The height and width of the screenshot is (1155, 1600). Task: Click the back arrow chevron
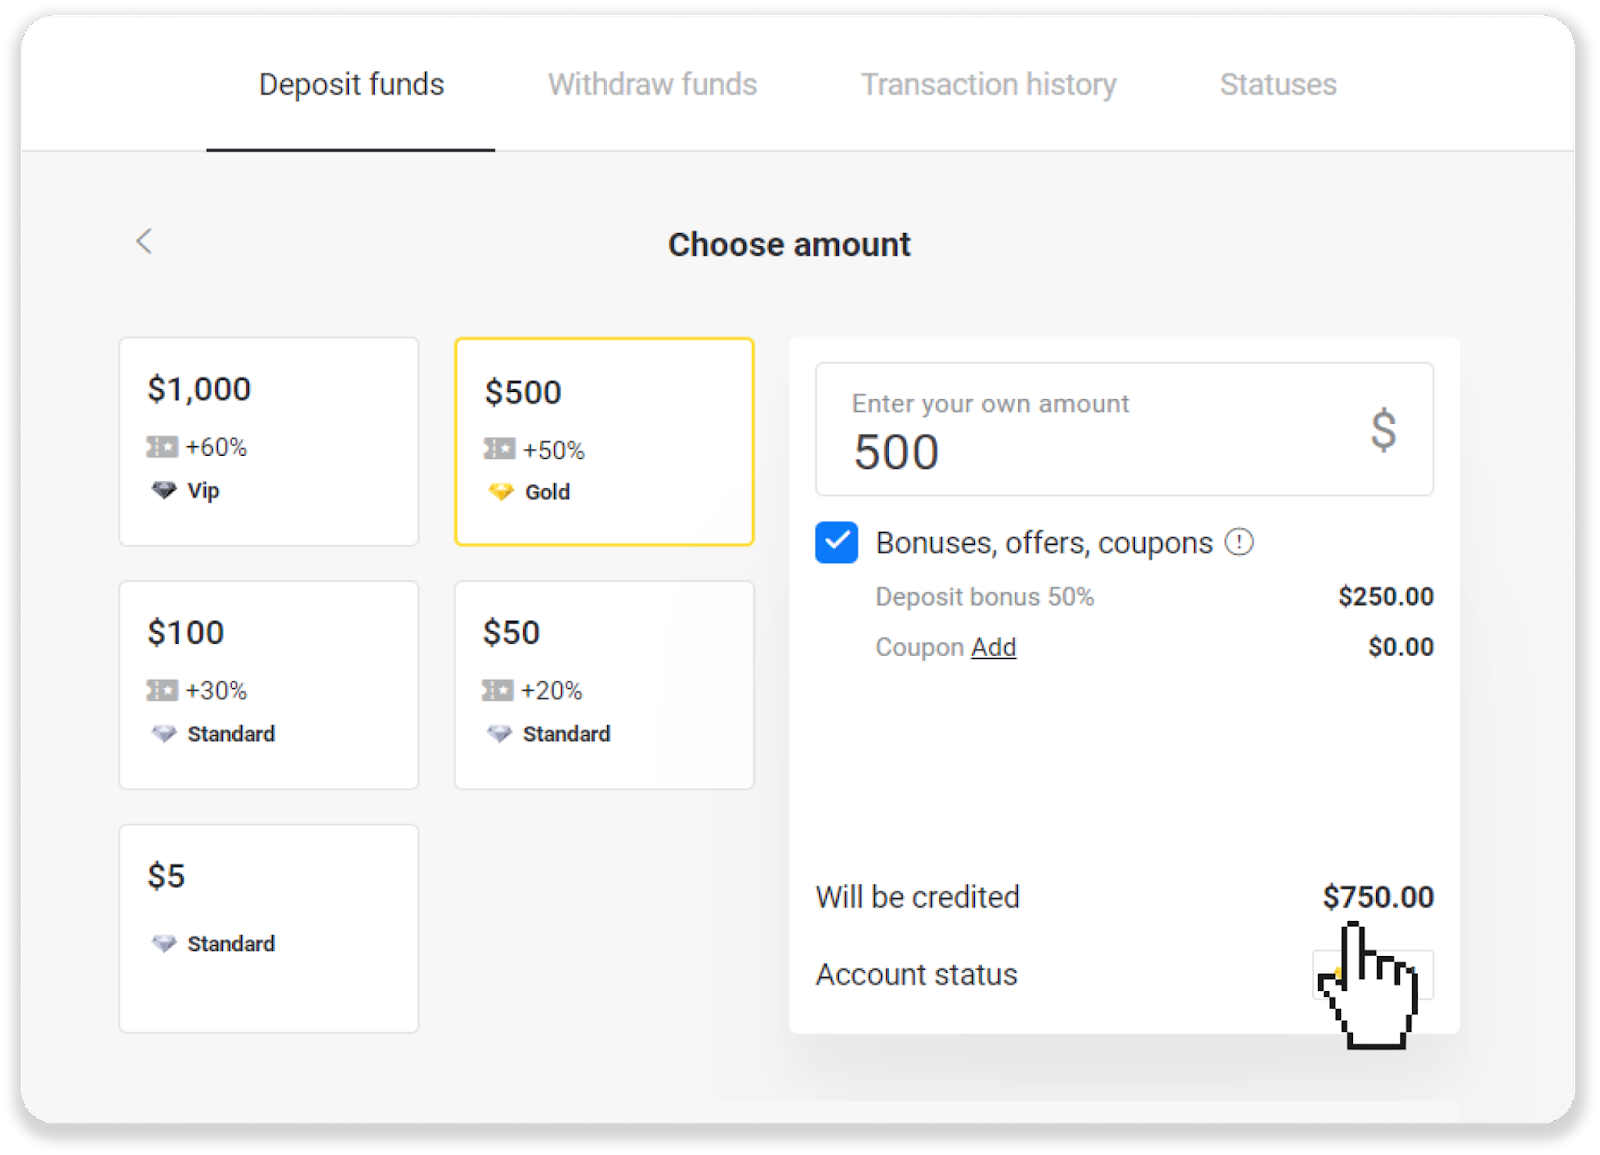pyautogui.click(x=144, y=241)
